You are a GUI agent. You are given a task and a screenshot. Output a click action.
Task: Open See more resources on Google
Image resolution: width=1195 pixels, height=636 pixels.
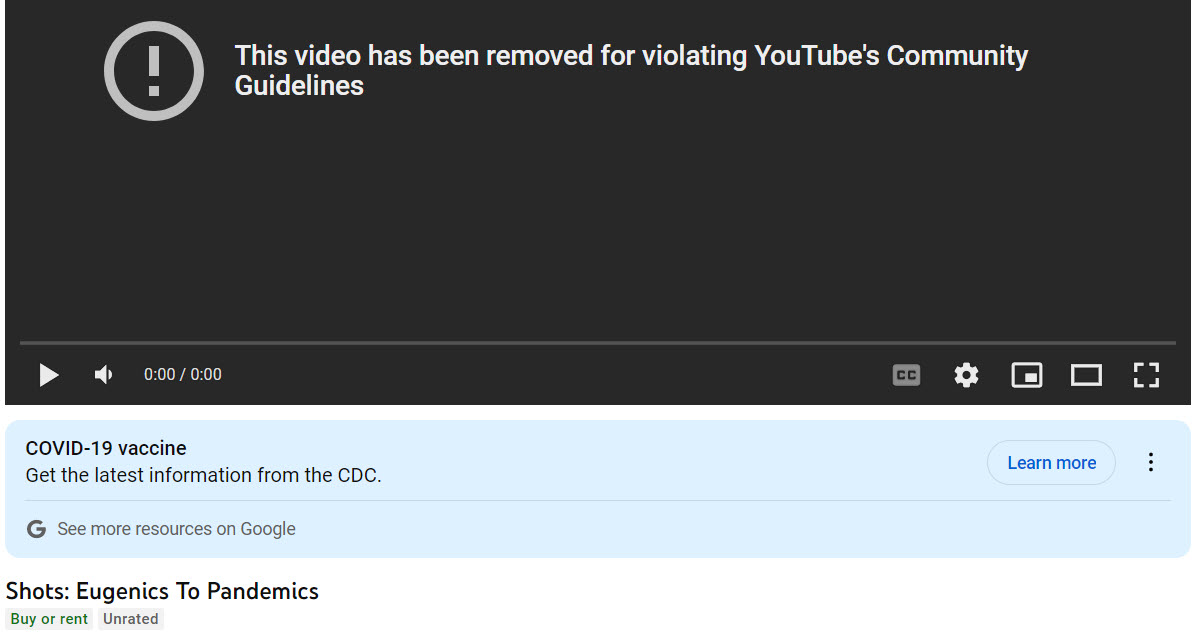(176, 529)
